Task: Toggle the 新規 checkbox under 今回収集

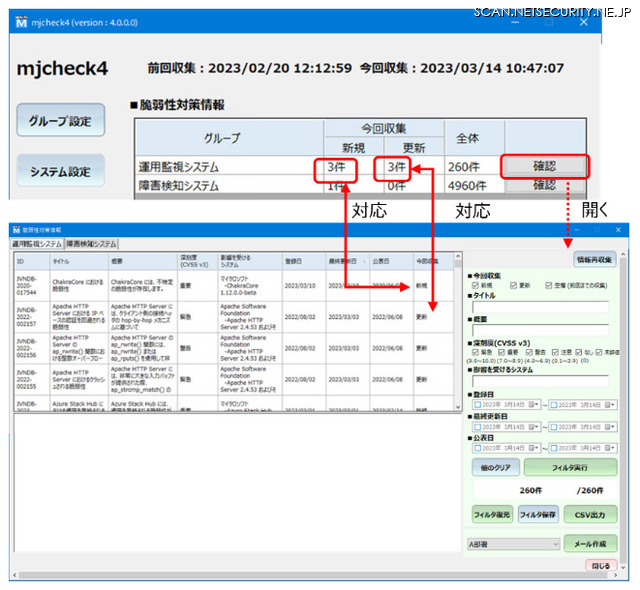Action: click(474, 285)
